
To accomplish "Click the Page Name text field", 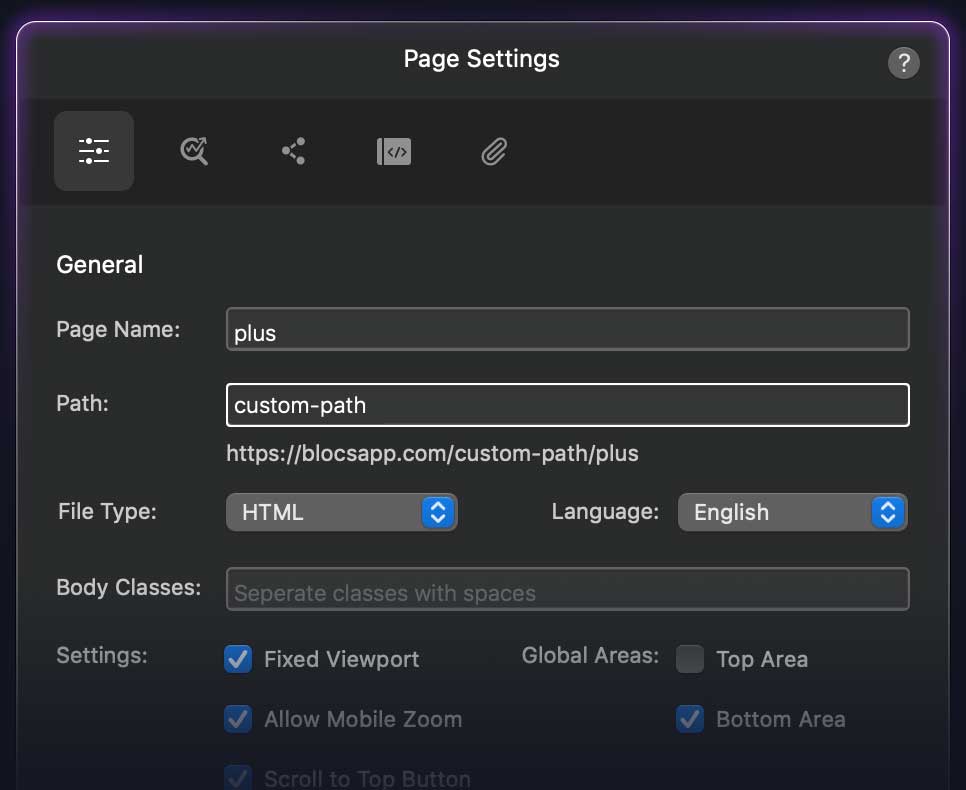I will click(567, 330).
